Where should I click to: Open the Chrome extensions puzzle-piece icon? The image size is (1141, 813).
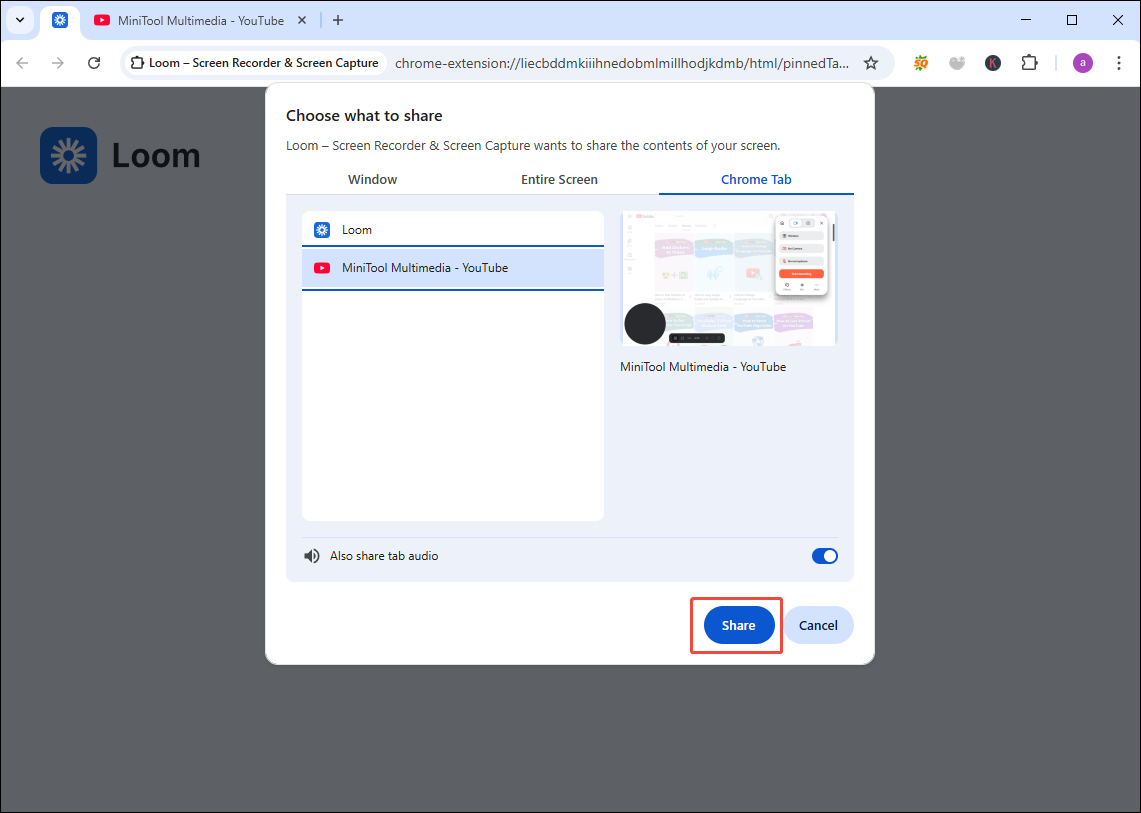1029,62
